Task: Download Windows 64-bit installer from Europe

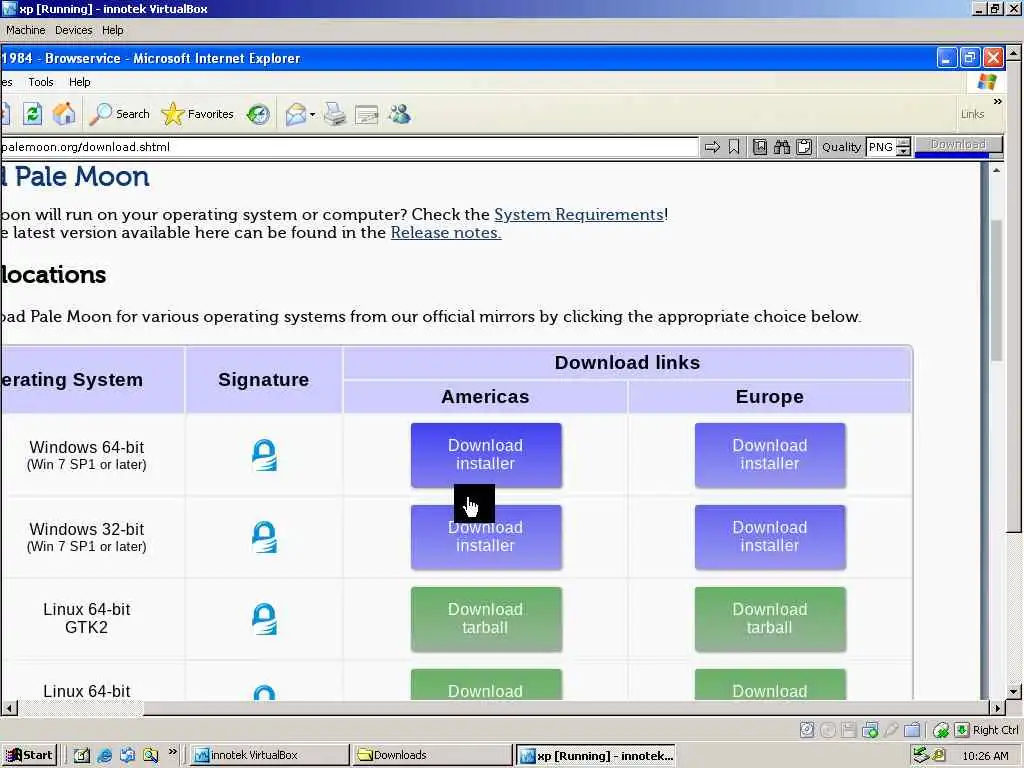Action: 770,455
